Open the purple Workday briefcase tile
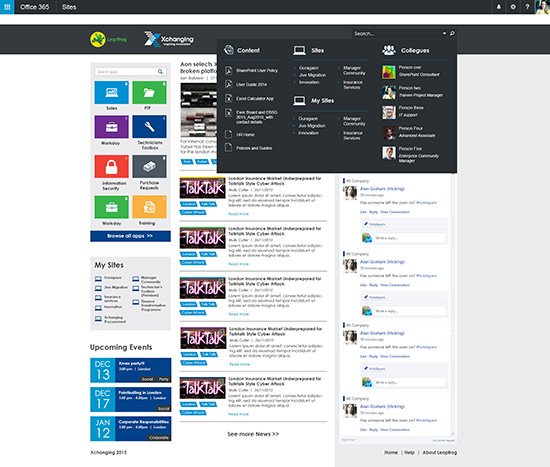The width and height of the screenshot is (550, 467). coord(112,127)
